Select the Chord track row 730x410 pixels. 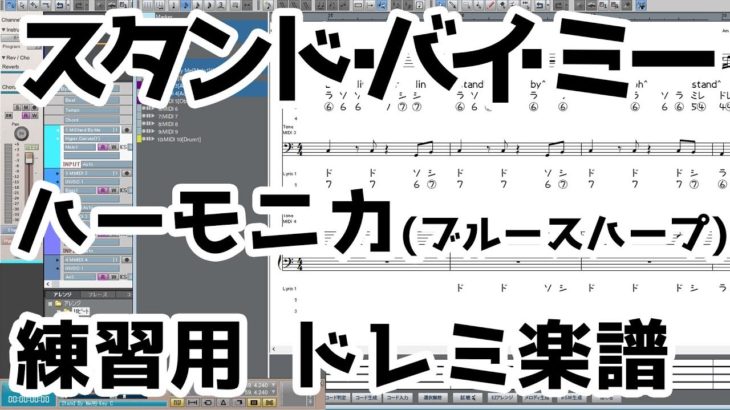point(91,120)
